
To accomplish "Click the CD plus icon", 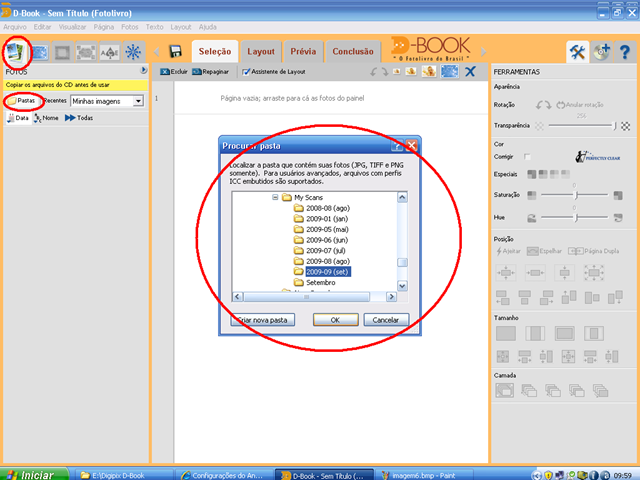I will pos(601,52).
